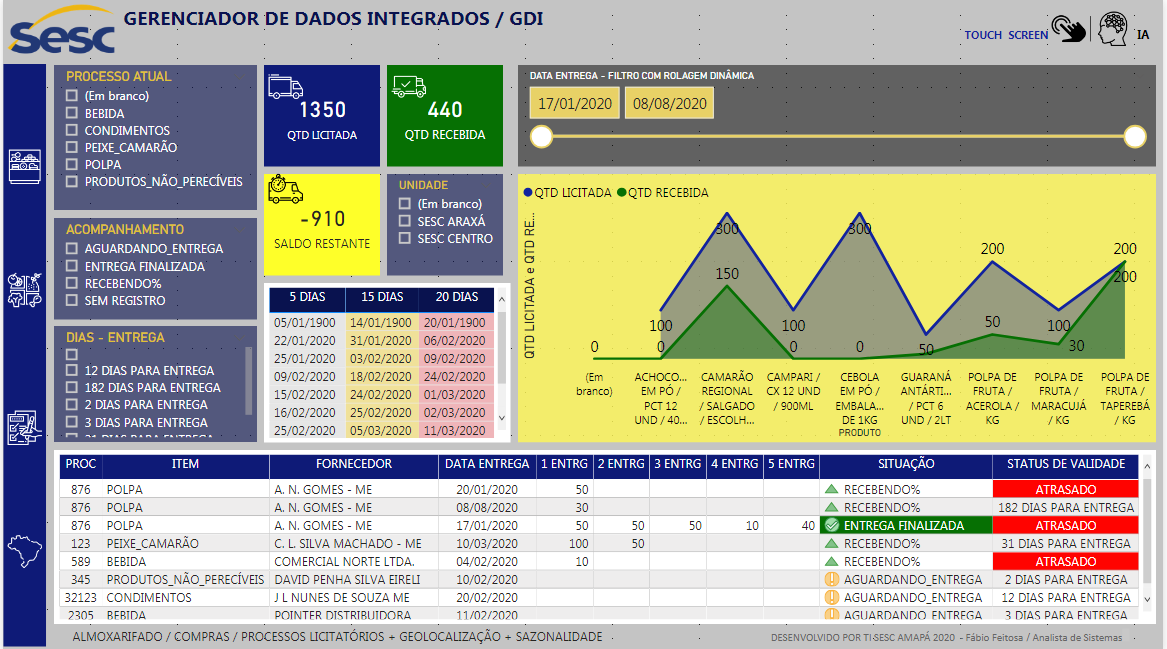Image resolution: width=1167 pixels, height=649 pixels.
Task: Sort by the 20 DIAS column header
Action: [457, 297]
